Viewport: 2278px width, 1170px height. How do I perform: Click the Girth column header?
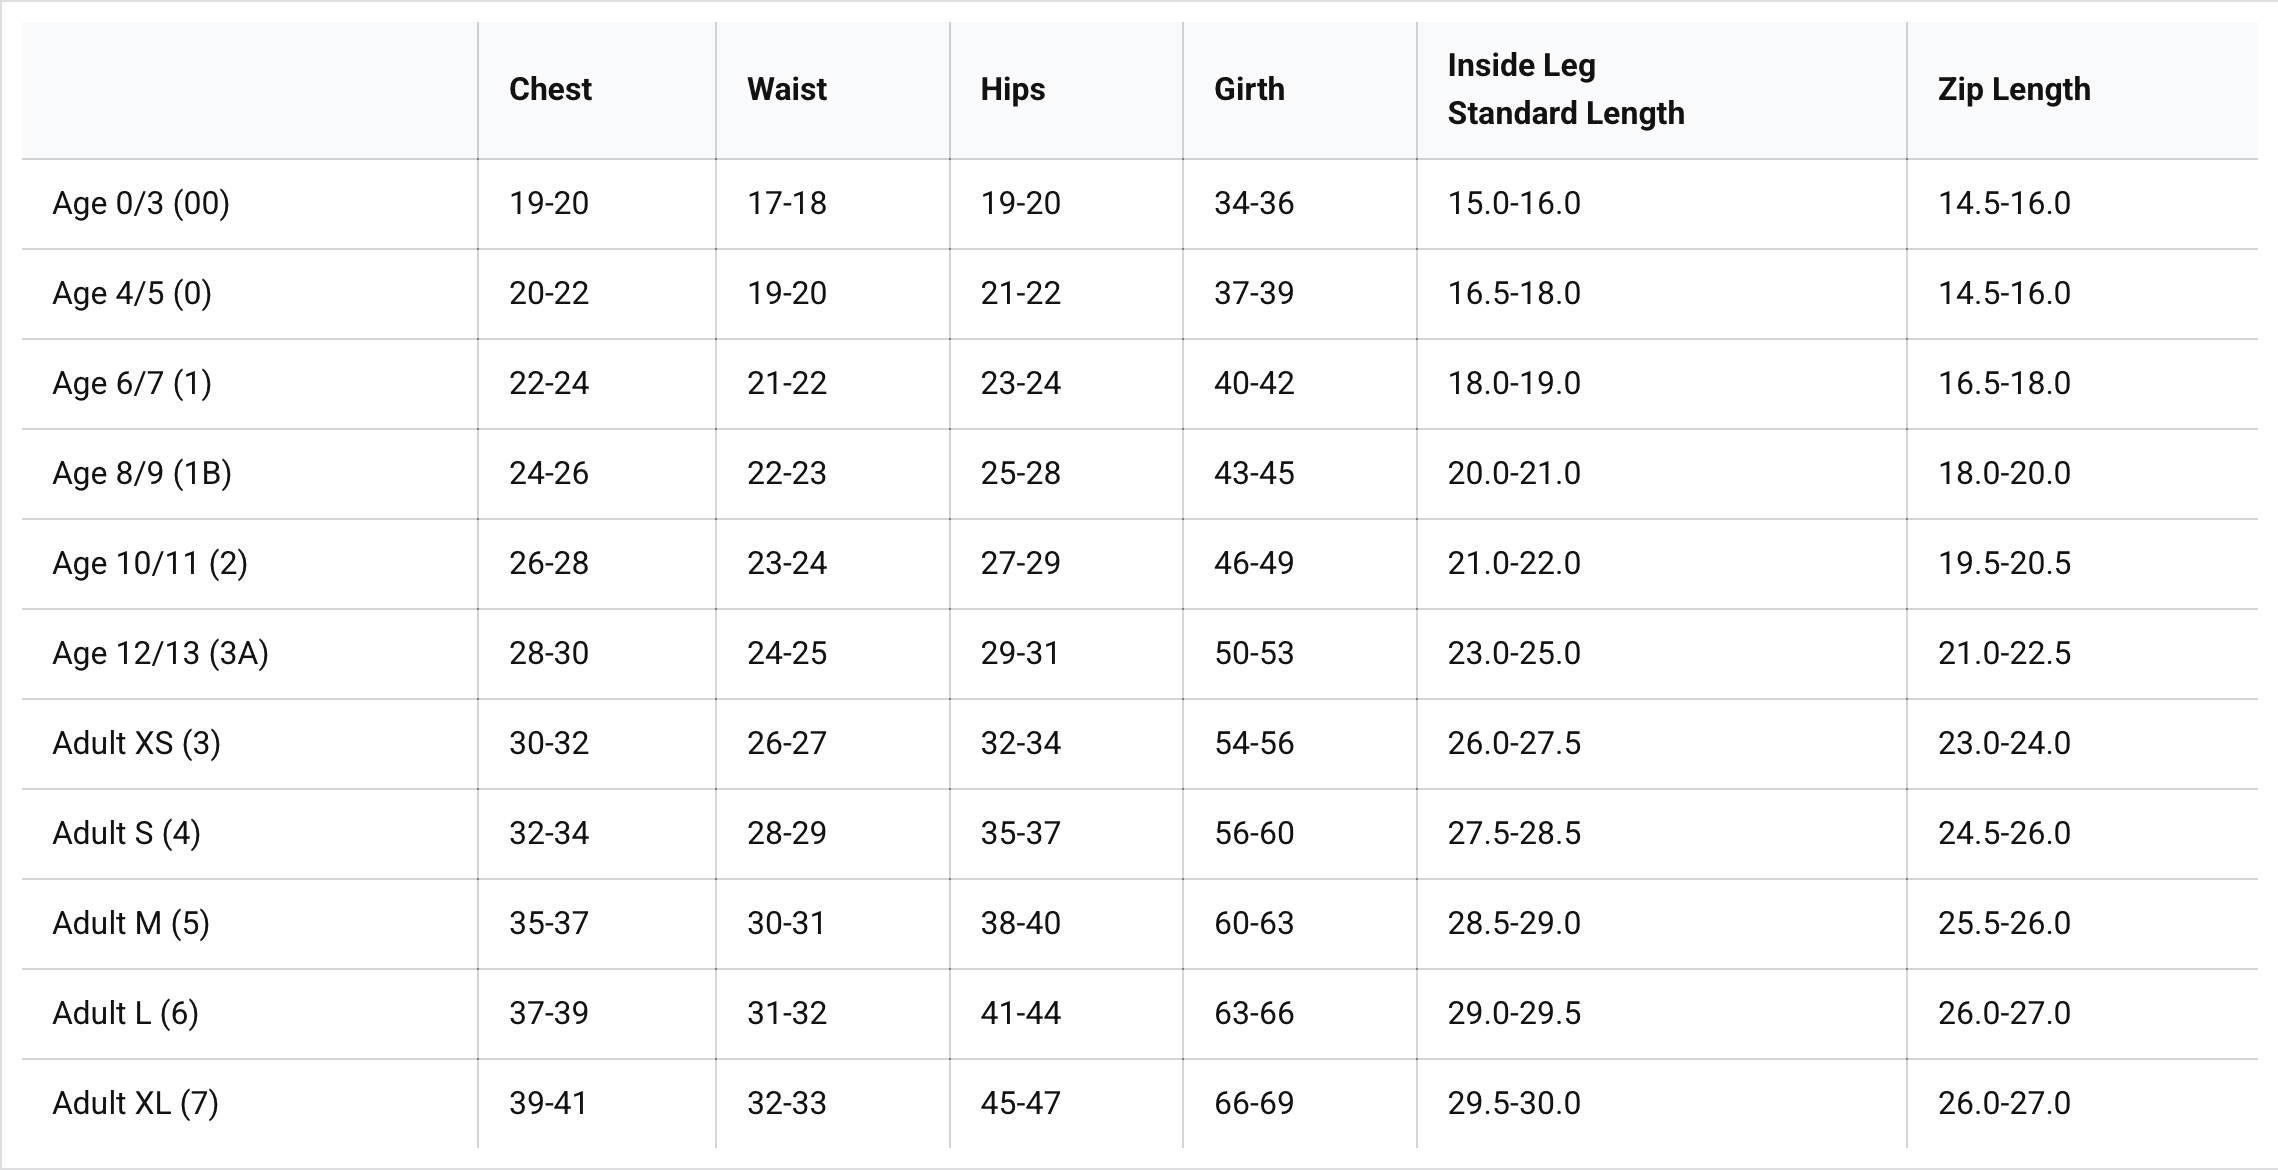[x=1248, y=90]
